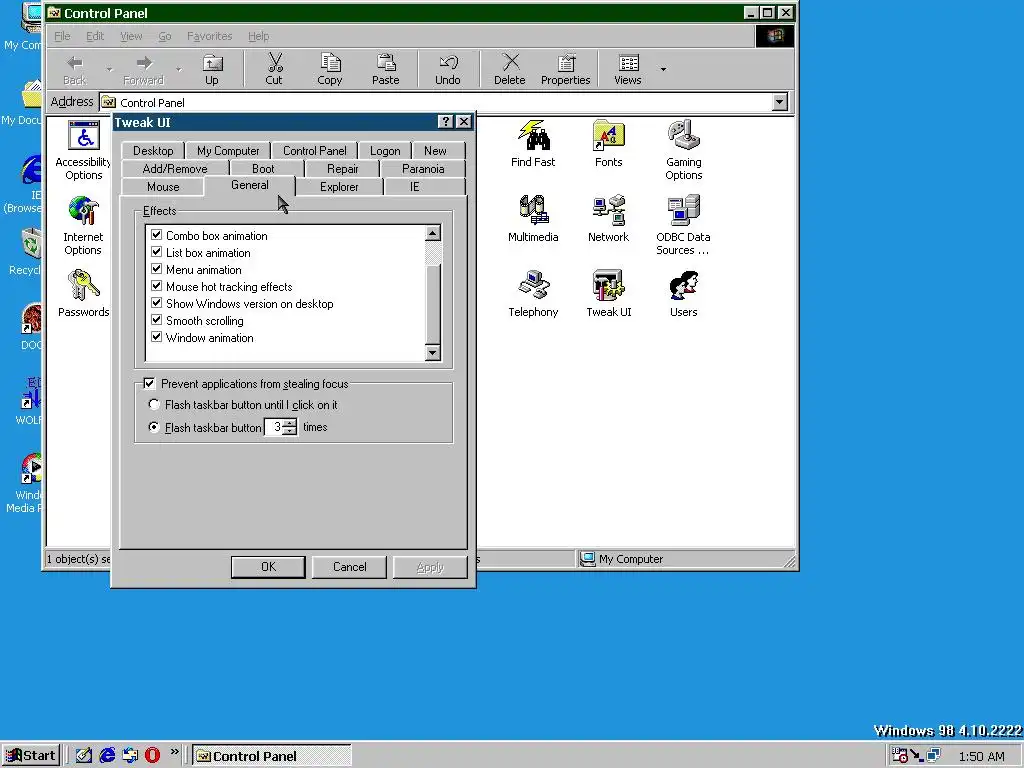Open the Passwords control panel icon
The image size is (1024, 768).
tap(83, 294)
